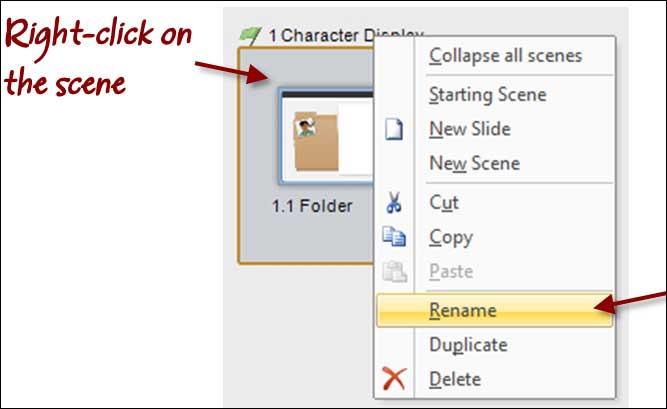Add a New Scene from the menu
667x409 pixels.
[x=474, y=163]
